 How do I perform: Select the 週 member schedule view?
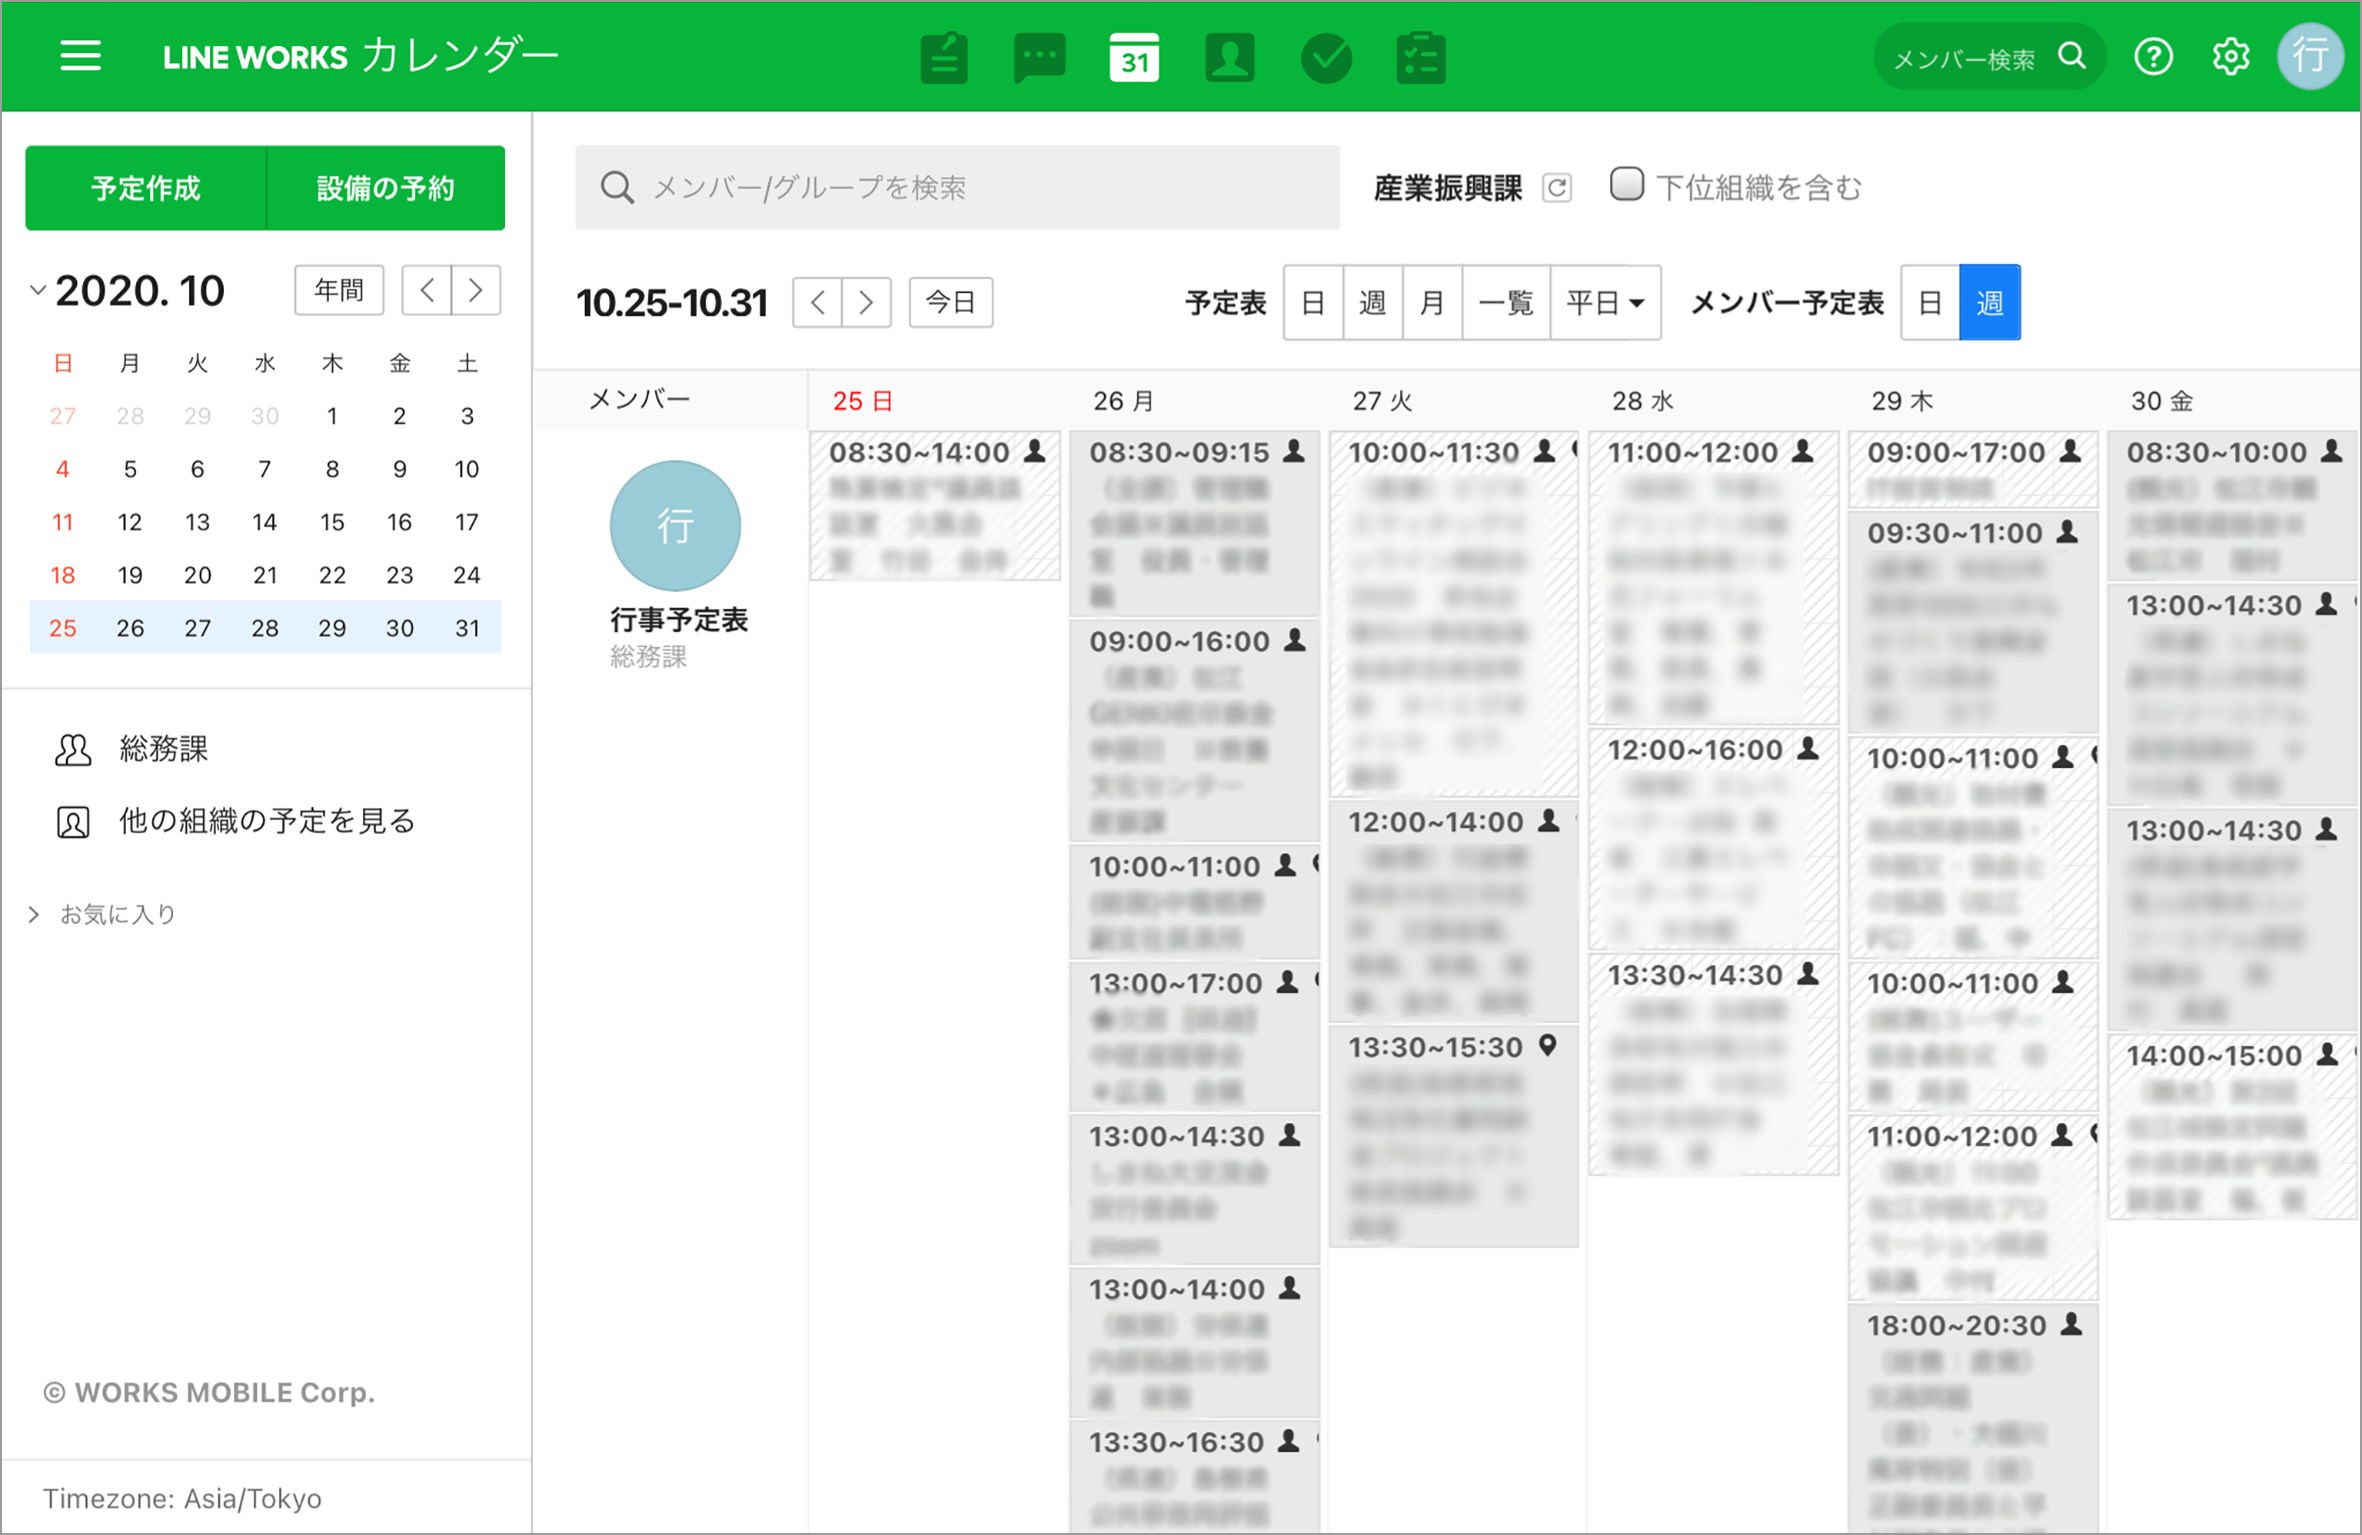click(x=1990, y=303)
